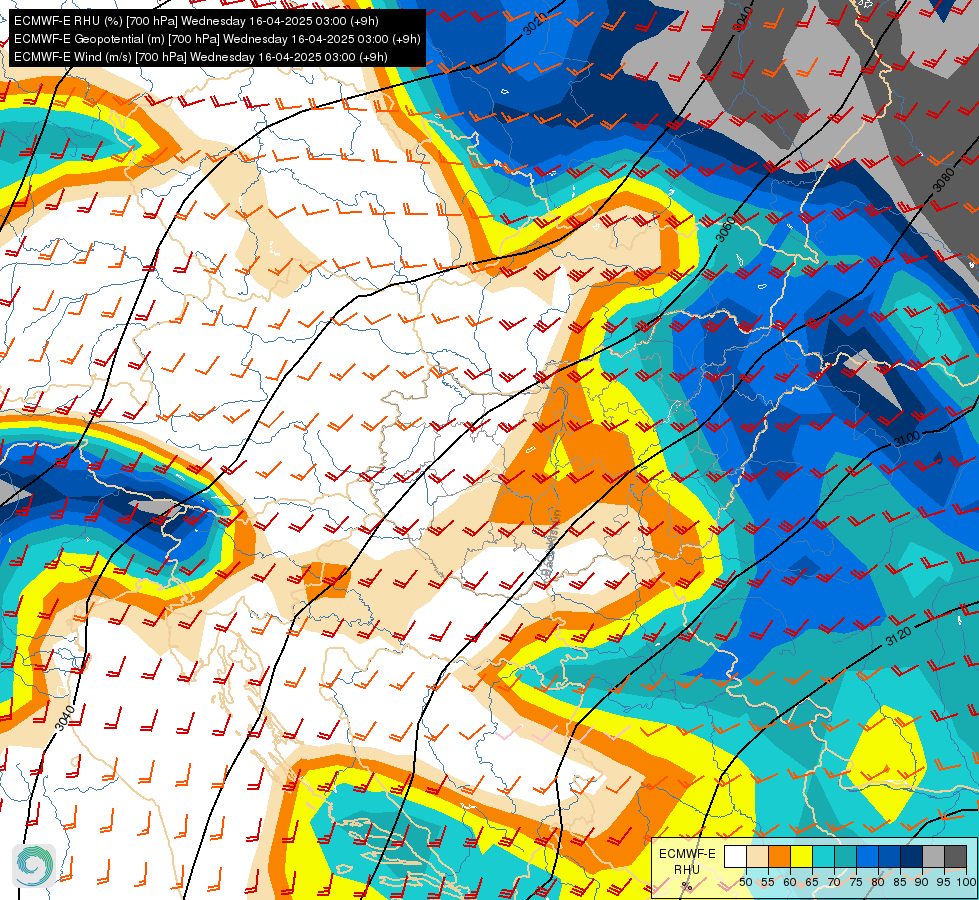Pick the medium blue legend swatch for 80-85
The width and height of the screenshot is (979, 900).
pyautogui.click(x=889, y=856)
